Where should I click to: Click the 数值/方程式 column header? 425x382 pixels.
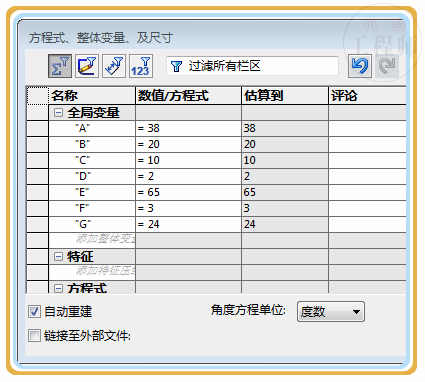[x=188, y=96]
